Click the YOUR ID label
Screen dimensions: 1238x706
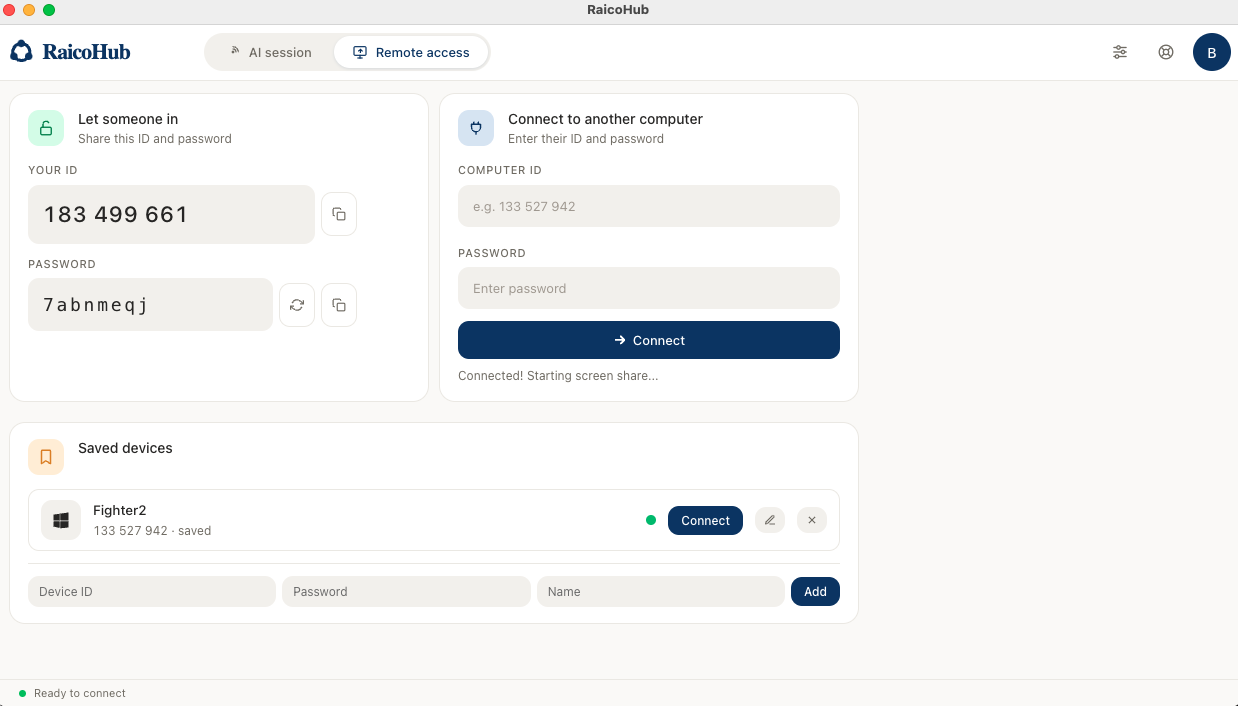click(x=53, y=170)
